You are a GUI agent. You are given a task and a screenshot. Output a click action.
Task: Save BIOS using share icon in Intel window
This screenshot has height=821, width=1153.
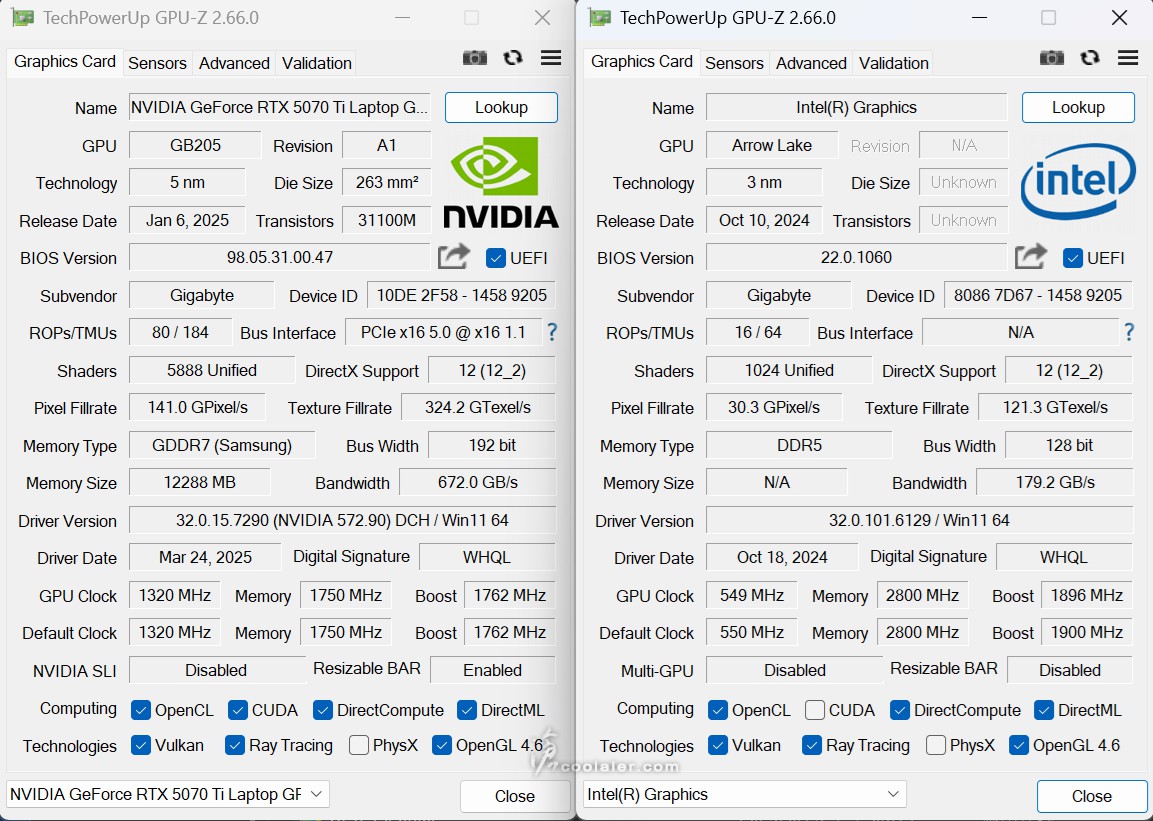(1031, 257)
